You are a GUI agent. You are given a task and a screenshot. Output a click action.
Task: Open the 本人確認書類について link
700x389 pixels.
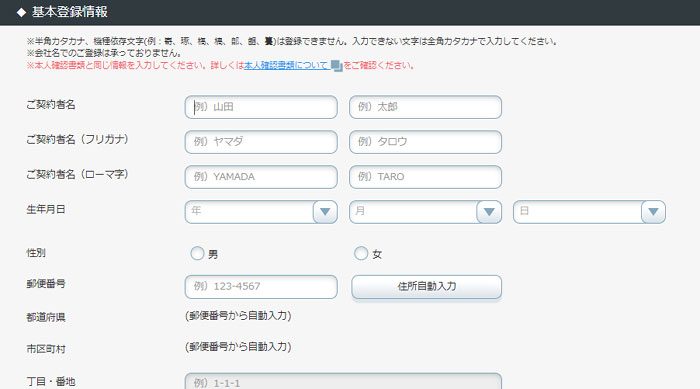[x=287, y=66]
